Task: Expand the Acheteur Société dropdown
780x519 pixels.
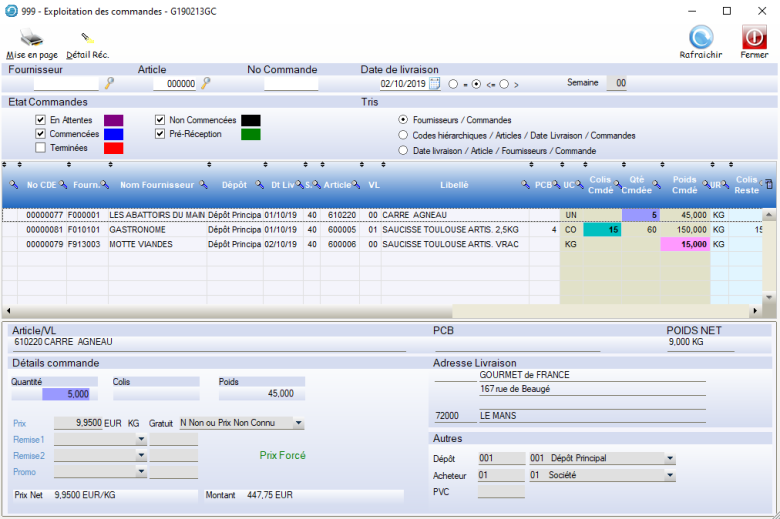Action: tap(668, 475)
